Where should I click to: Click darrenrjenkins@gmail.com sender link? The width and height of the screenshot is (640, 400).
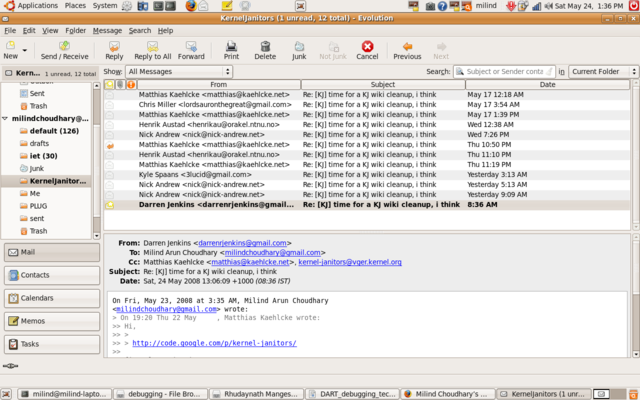pyautogui.click(x=242, y=243)
